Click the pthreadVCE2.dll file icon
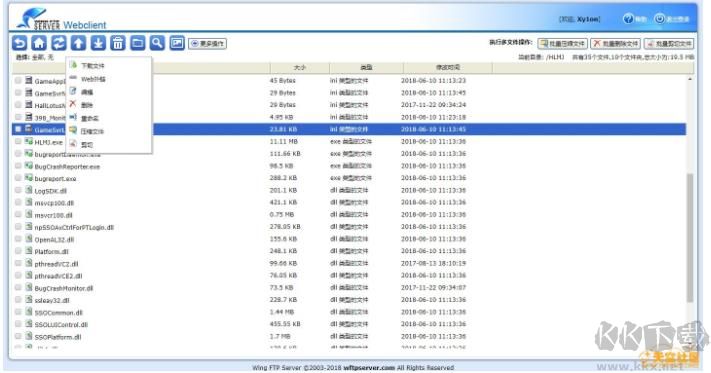This screenshot has width=711, height=373. (x=29, y=275)
